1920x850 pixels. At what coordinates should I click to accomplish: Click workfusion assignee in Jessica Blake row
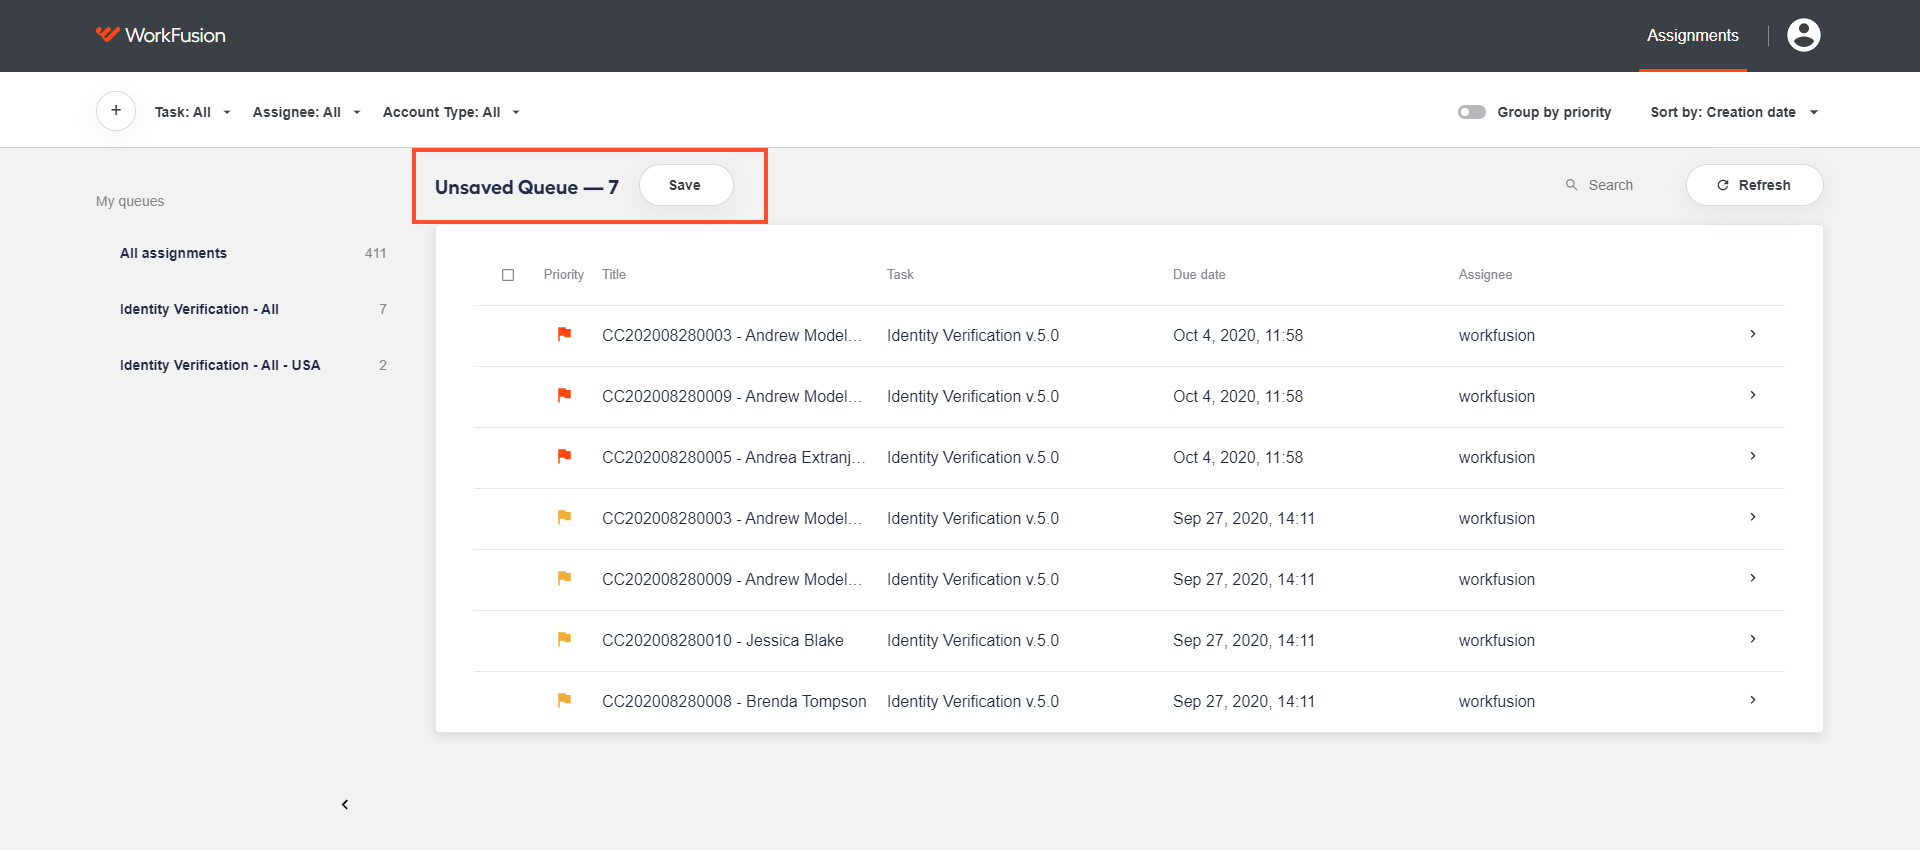1496,640
